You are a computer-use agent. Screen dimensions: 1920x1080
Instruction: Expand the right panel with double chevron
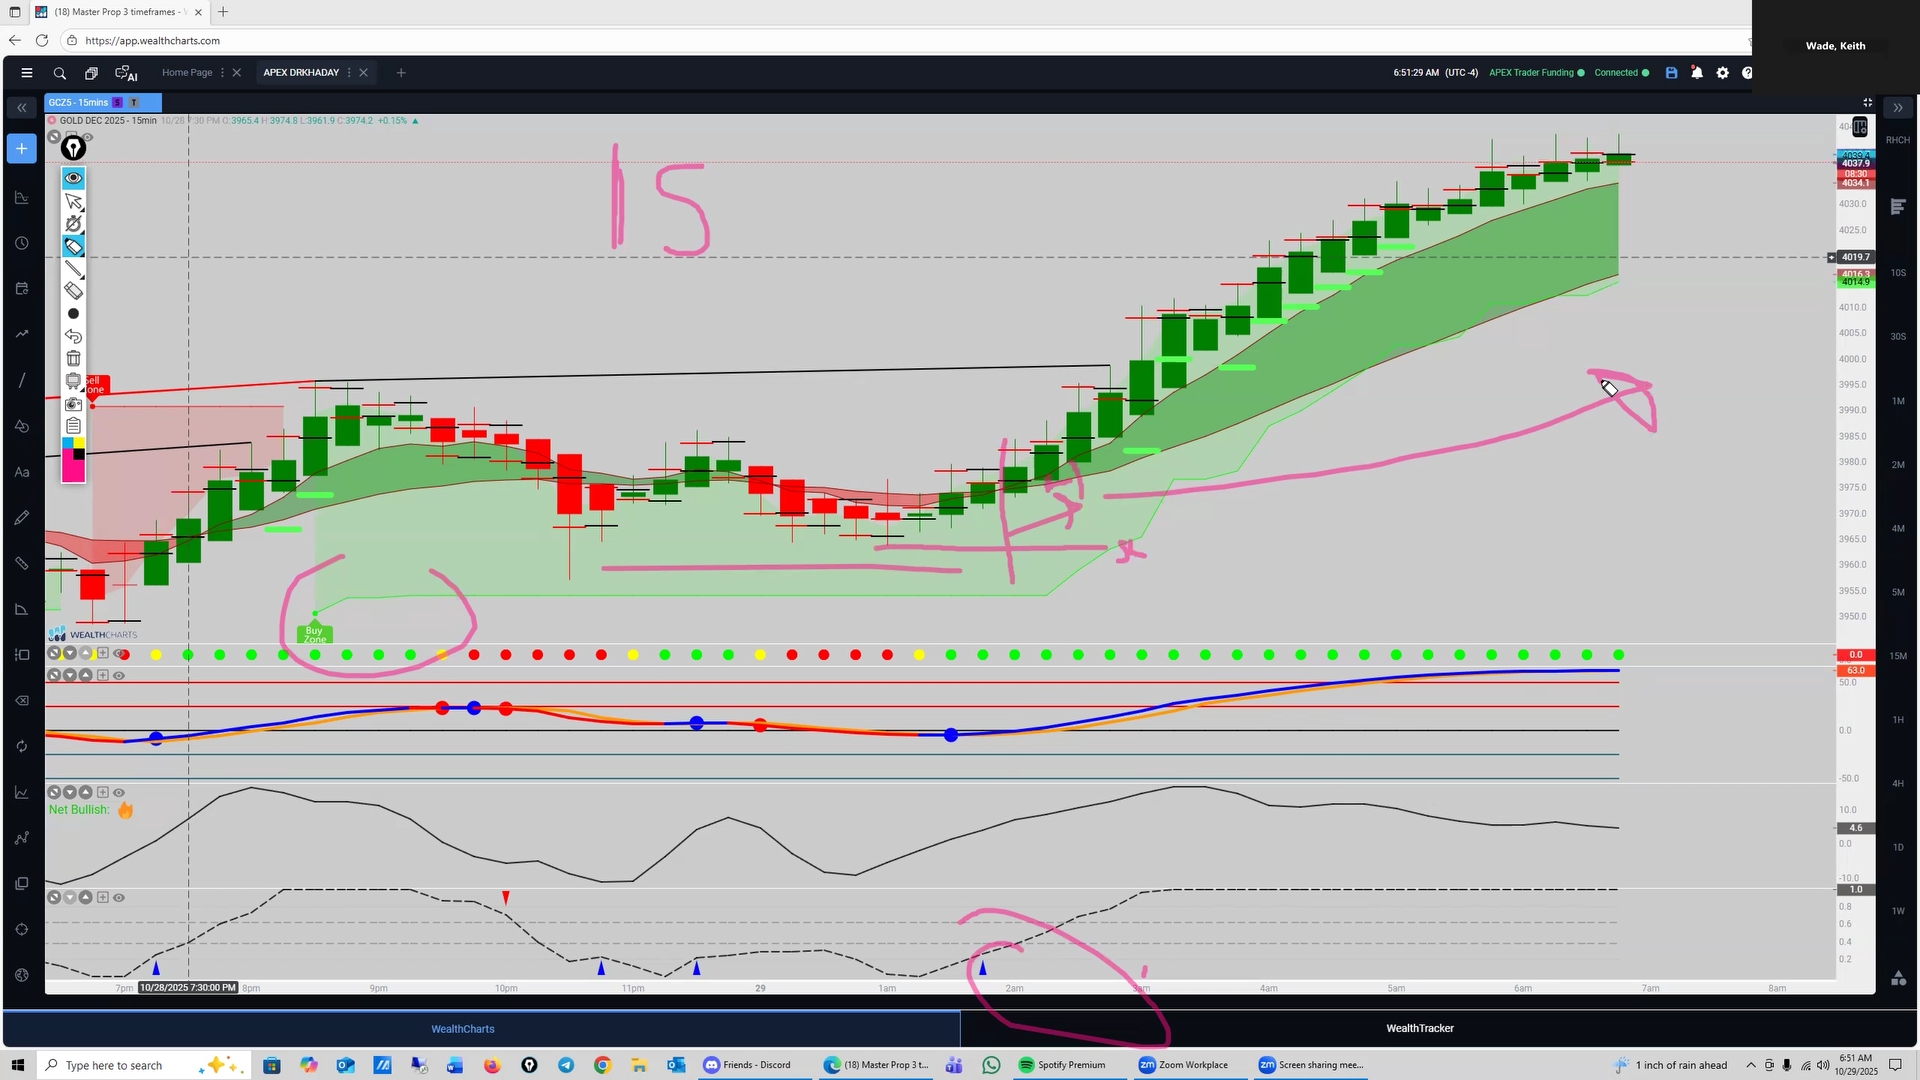tap(1897, 107)
